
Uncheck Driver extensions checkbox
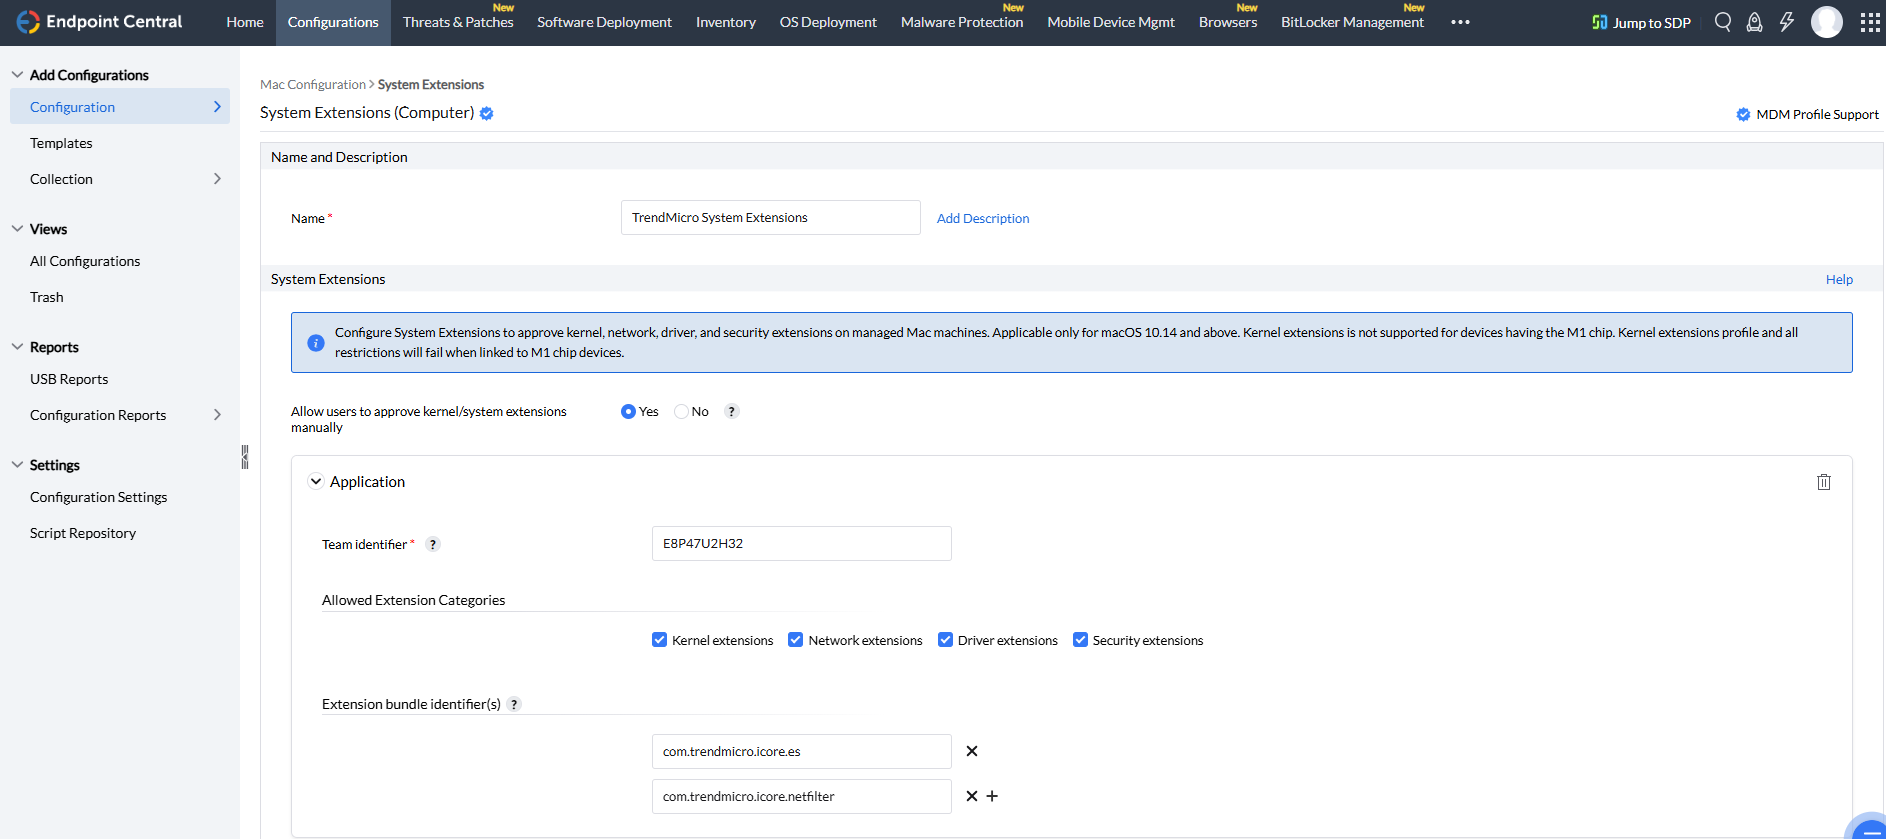pos(945,640)
